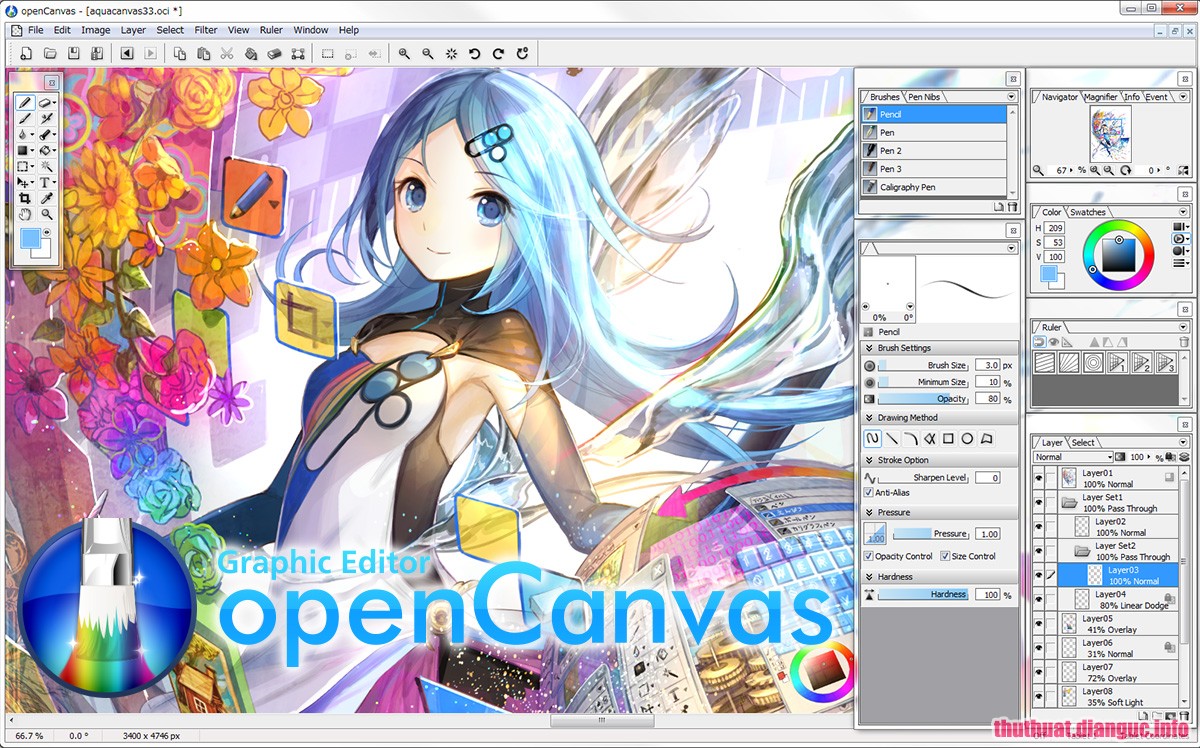Enable the Anti-Alias option
Screen dimensions: 1200x748
click(868, 492)
